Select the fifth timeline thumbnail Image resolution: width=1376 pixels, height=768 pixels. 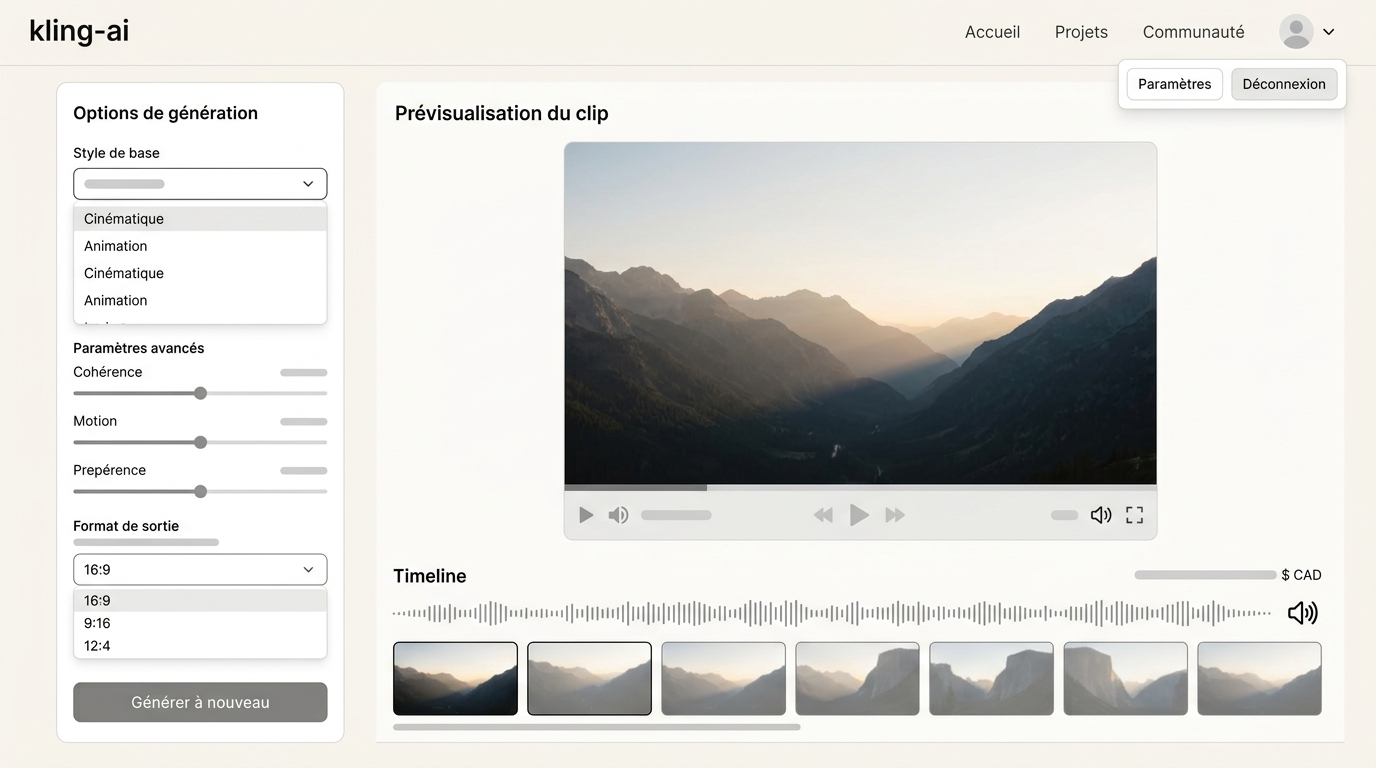pos(991,679)
